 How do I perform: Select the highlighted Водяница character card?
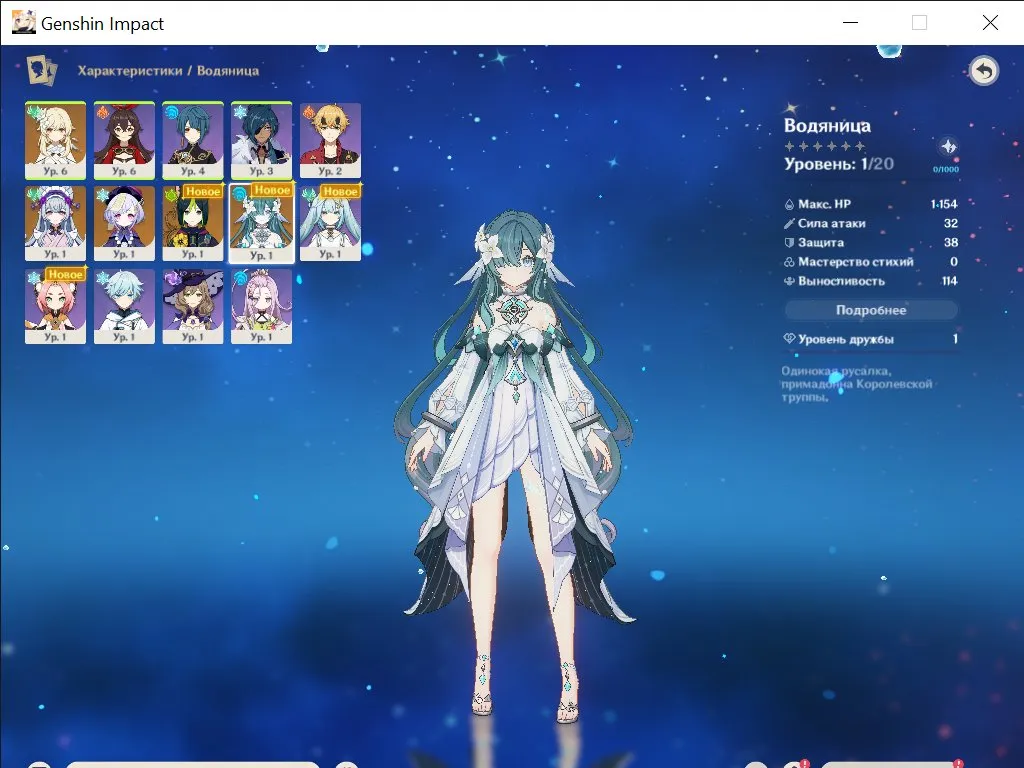pos(261,223)
